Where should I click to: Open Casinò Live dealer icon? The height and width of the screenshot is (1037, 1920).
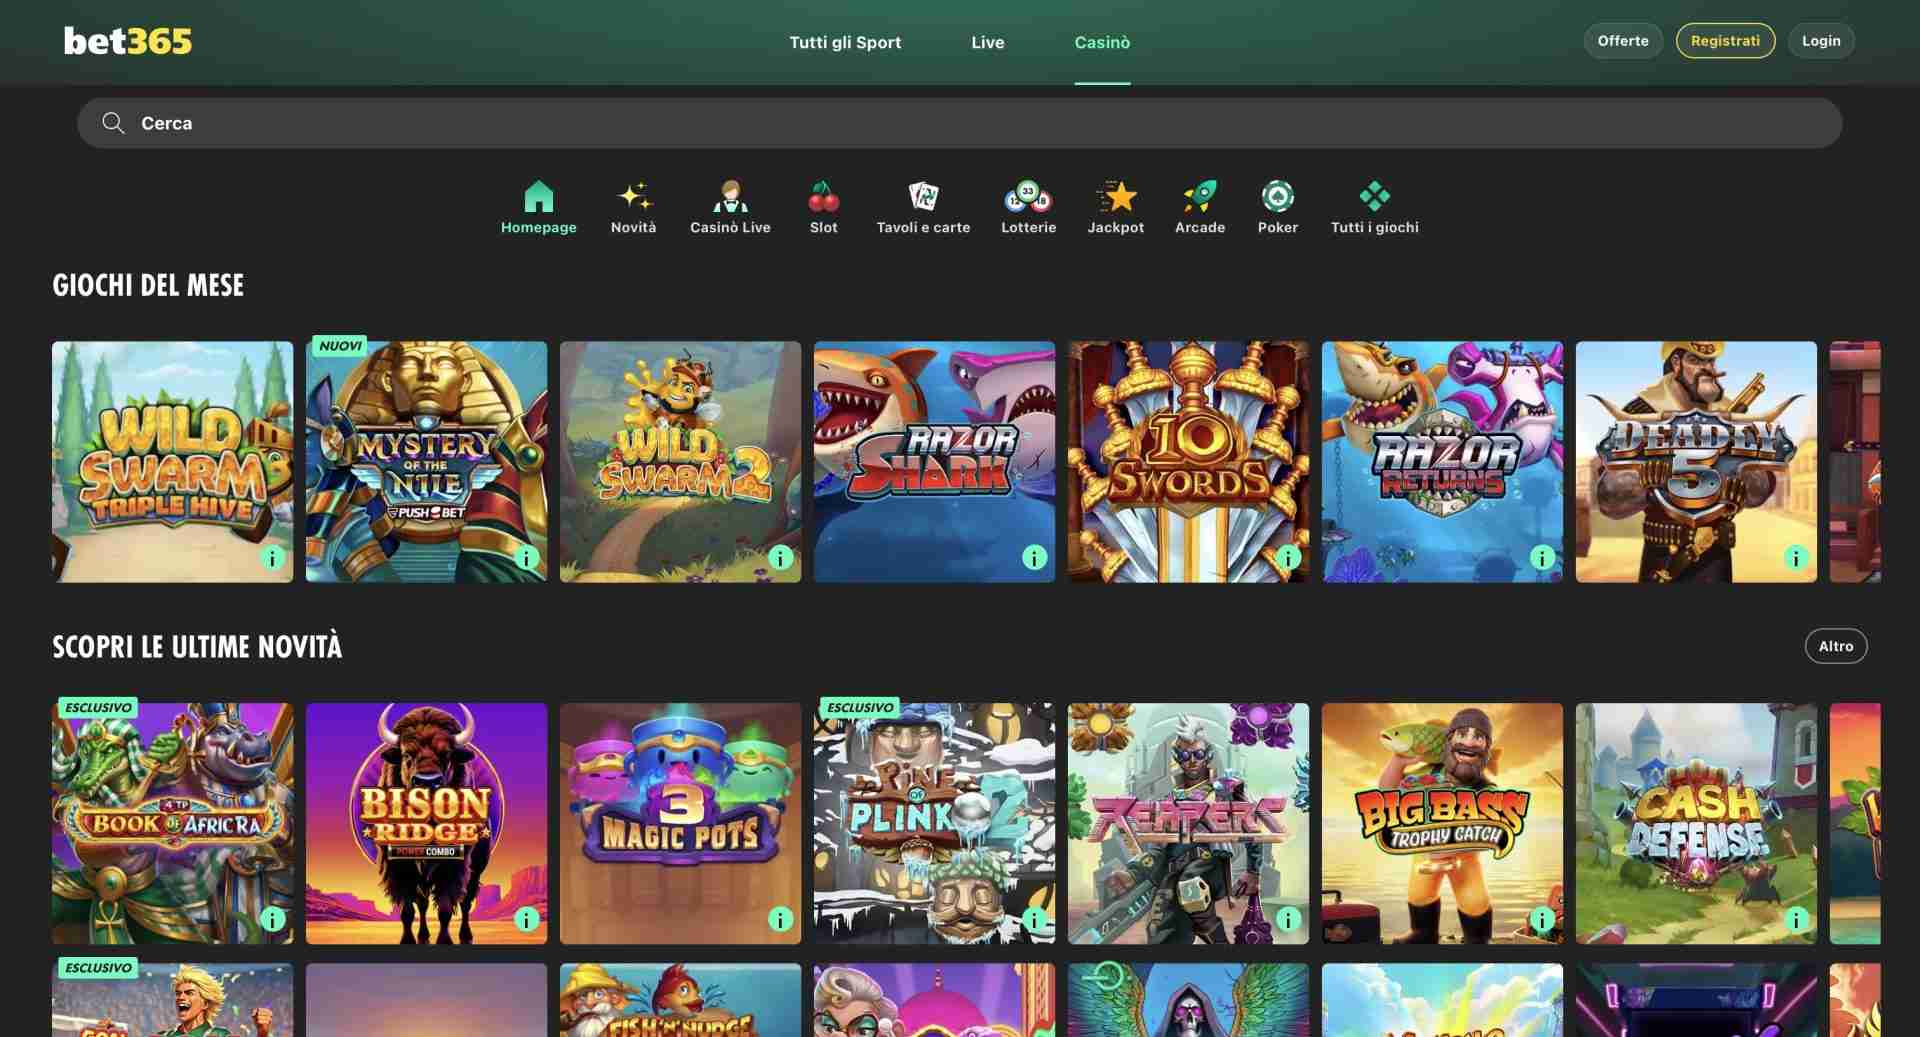[x=730, y=196]
